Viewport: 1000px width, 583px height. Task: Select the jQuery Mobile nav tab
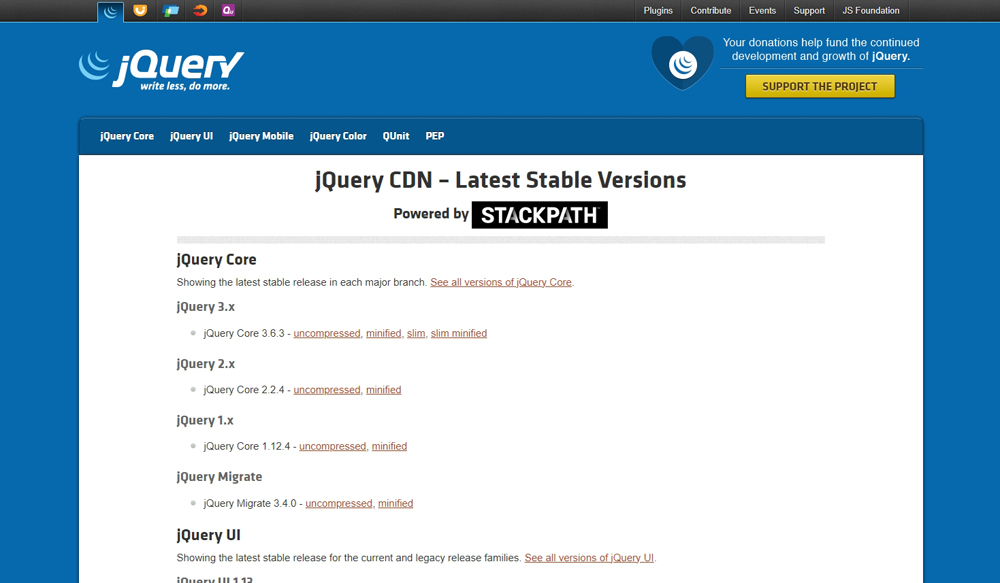261,136
